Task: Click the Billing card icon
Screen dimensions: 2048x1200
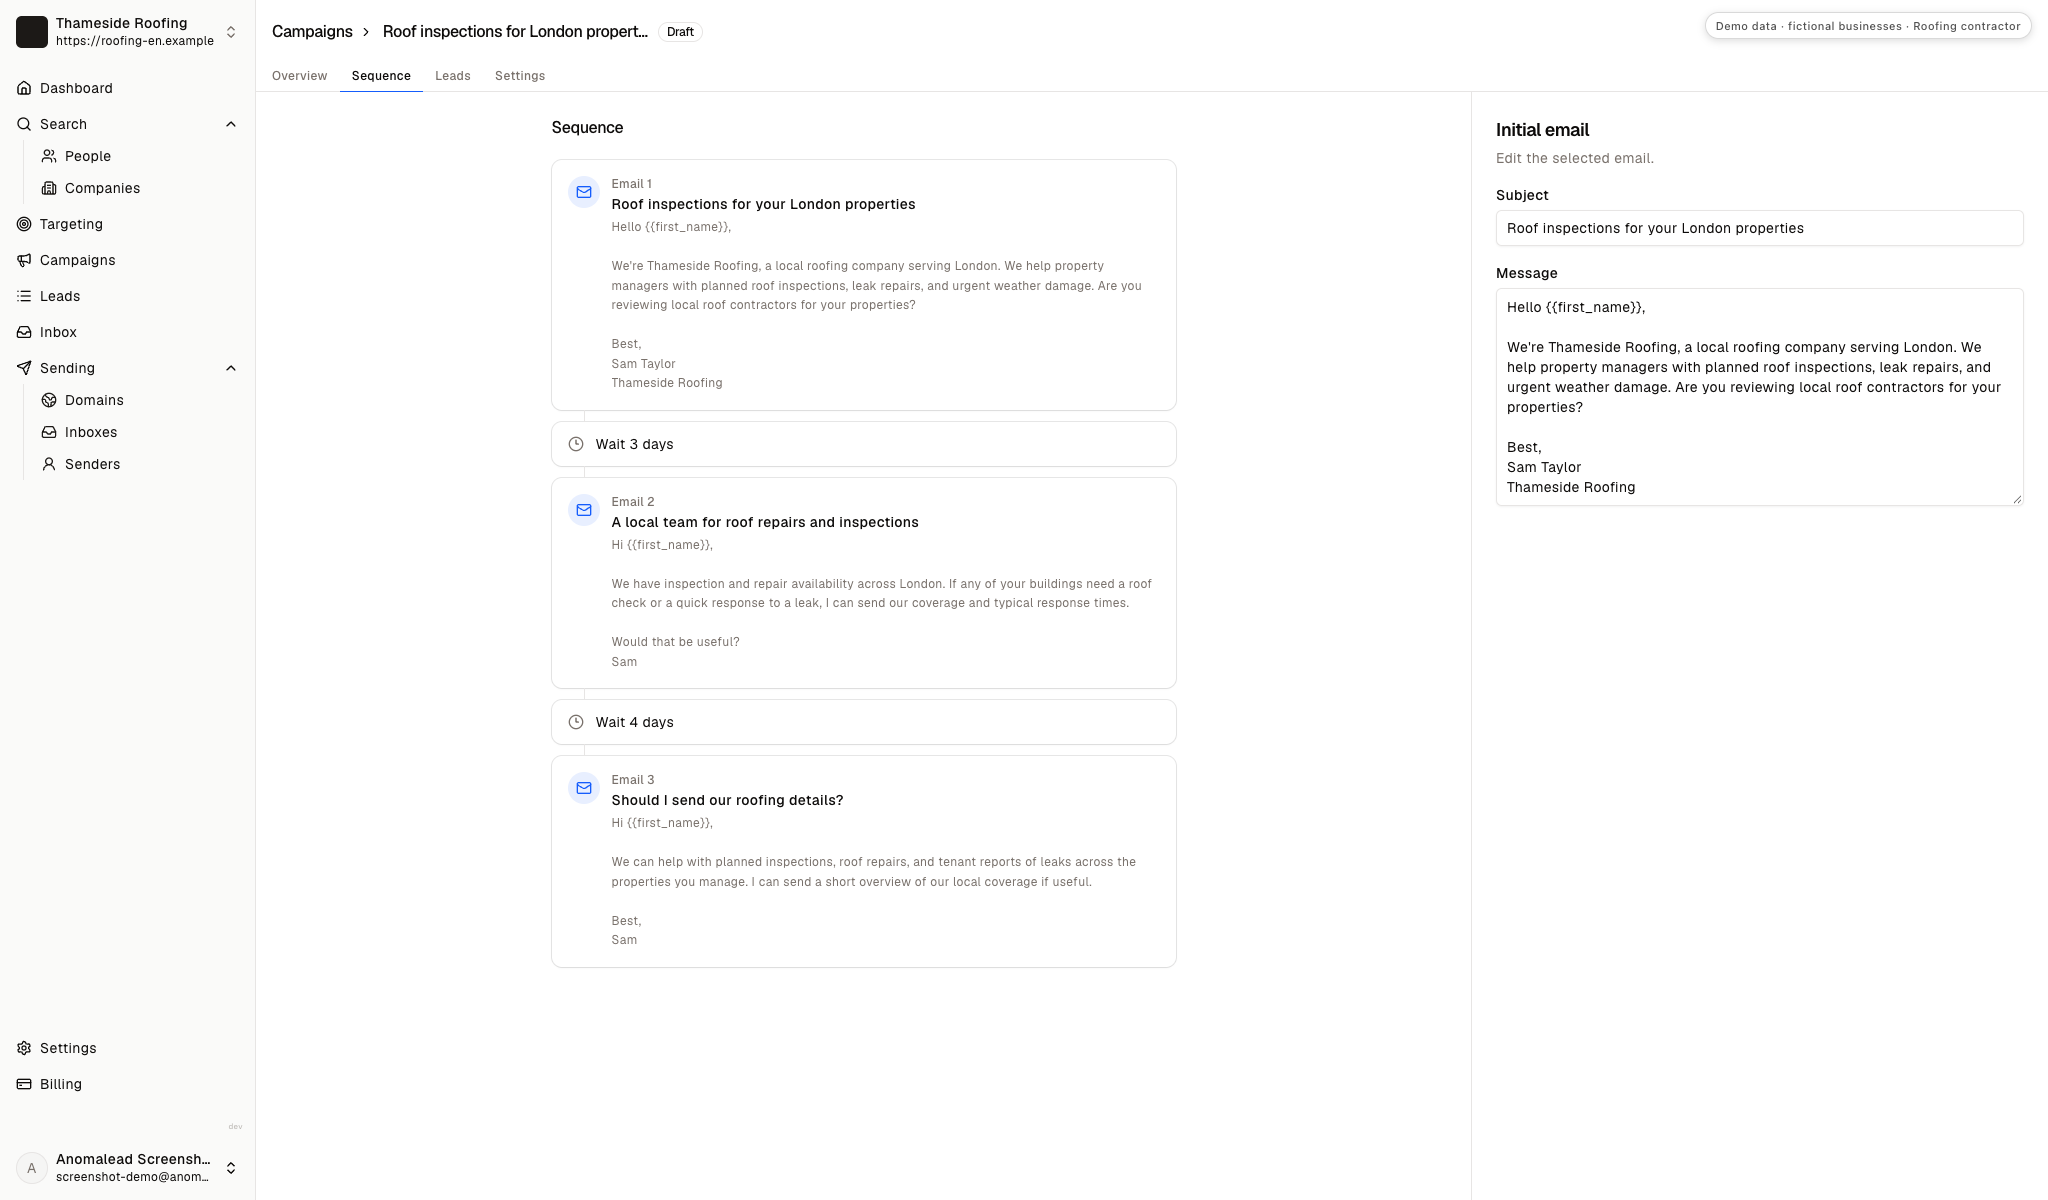Action: coord(24,1084)
